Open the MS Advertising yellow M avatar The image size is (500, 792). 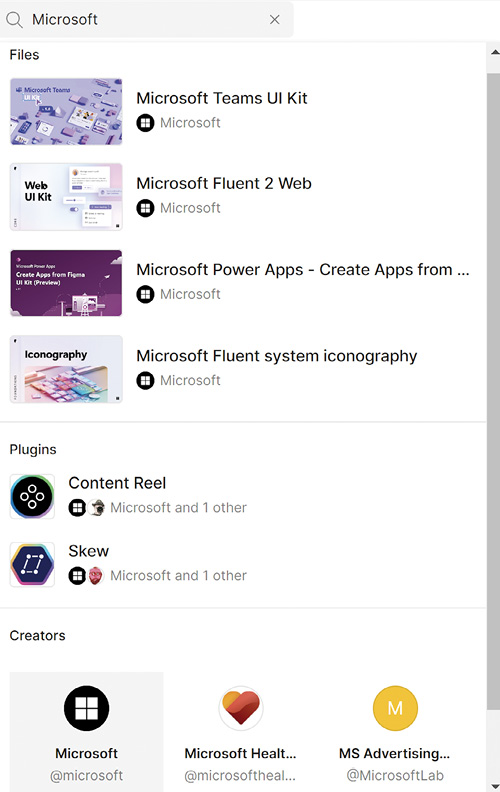point(395,708)
